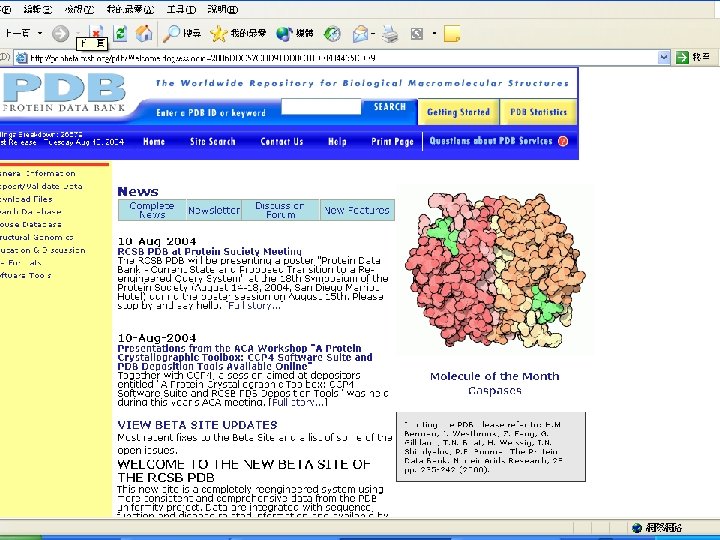Open Software Tools in the yellow sidebar
Screen dimensions: 720x540
(26, 275)
